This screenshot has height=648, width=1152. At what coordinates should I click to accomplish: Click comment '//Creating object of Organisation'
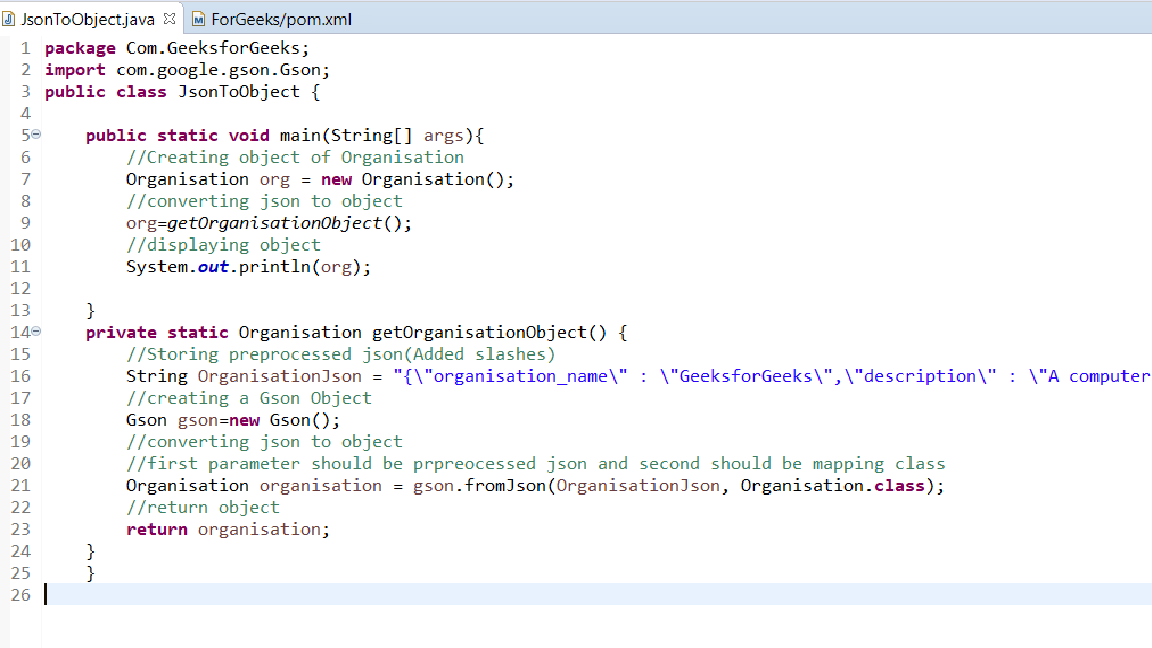[x=295, y=157]
